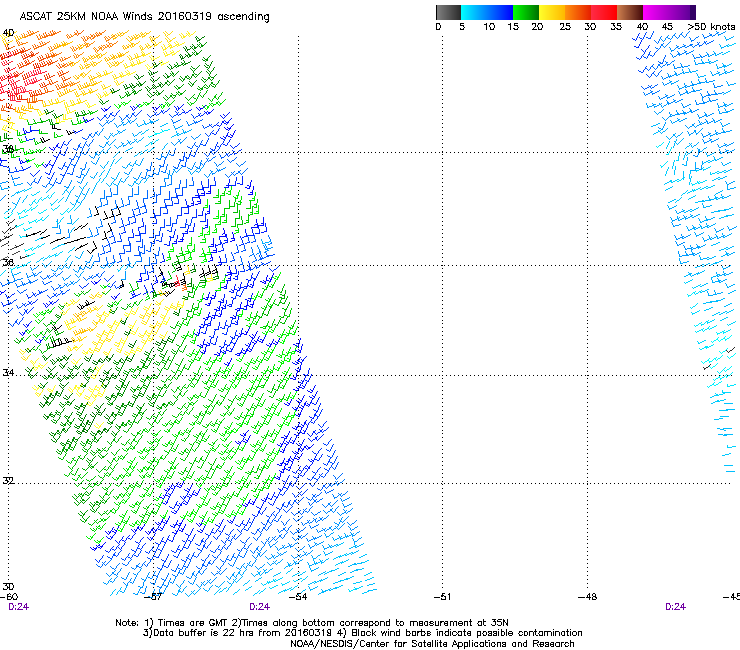This screenshot has height=650, width=740.
Task: Click the '10' tick label on color scale
Action: (489, 27)
